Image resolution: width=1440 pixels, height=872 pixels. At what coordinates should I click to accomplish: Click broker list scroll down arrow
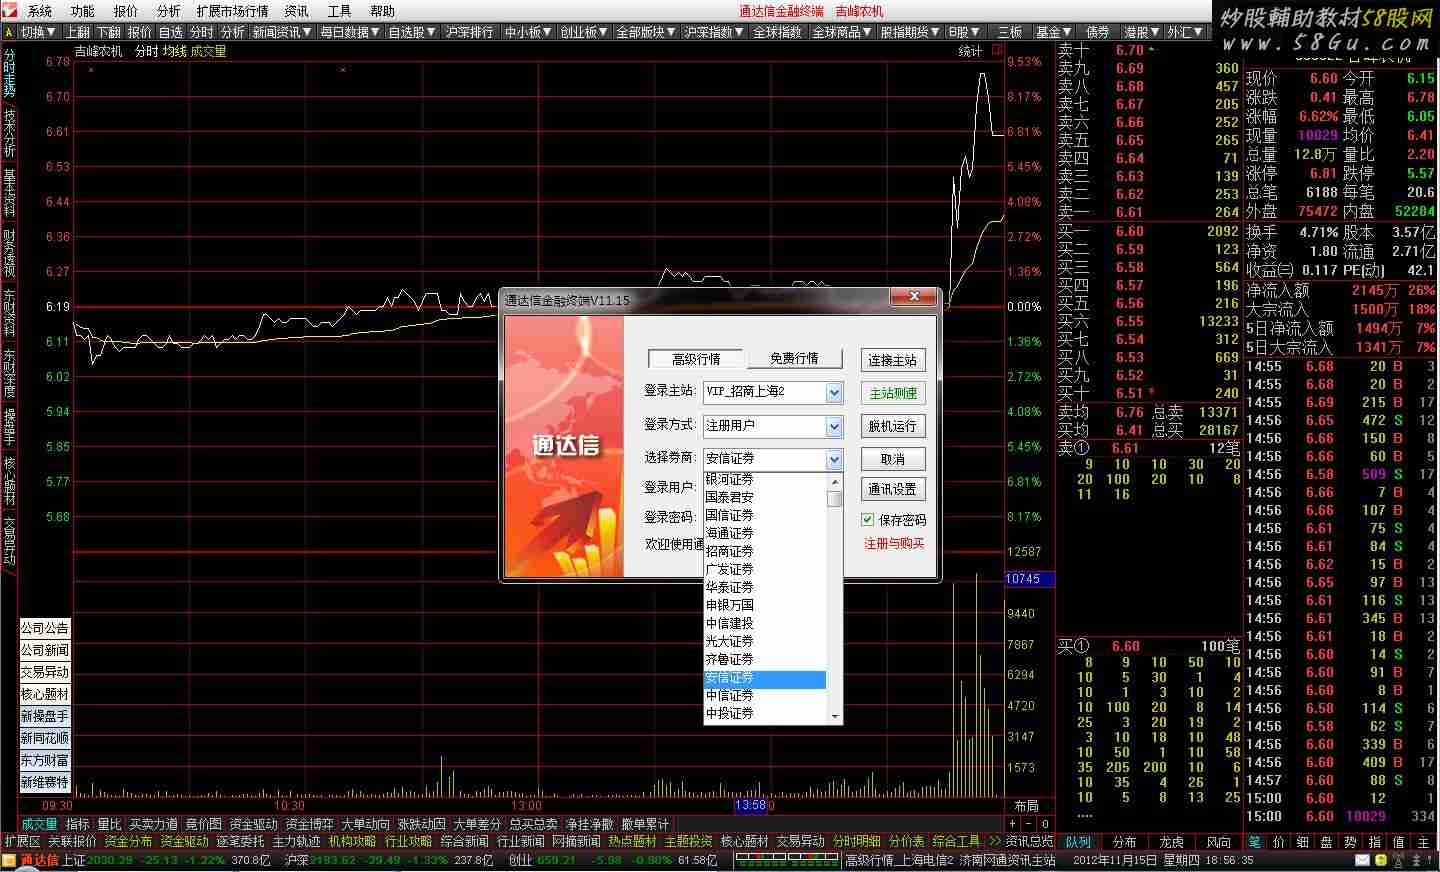point(835,716)
